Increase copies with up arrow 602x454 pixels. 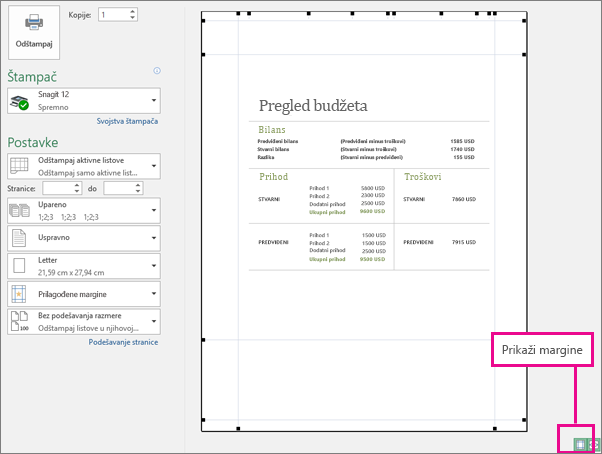[132, 12]
